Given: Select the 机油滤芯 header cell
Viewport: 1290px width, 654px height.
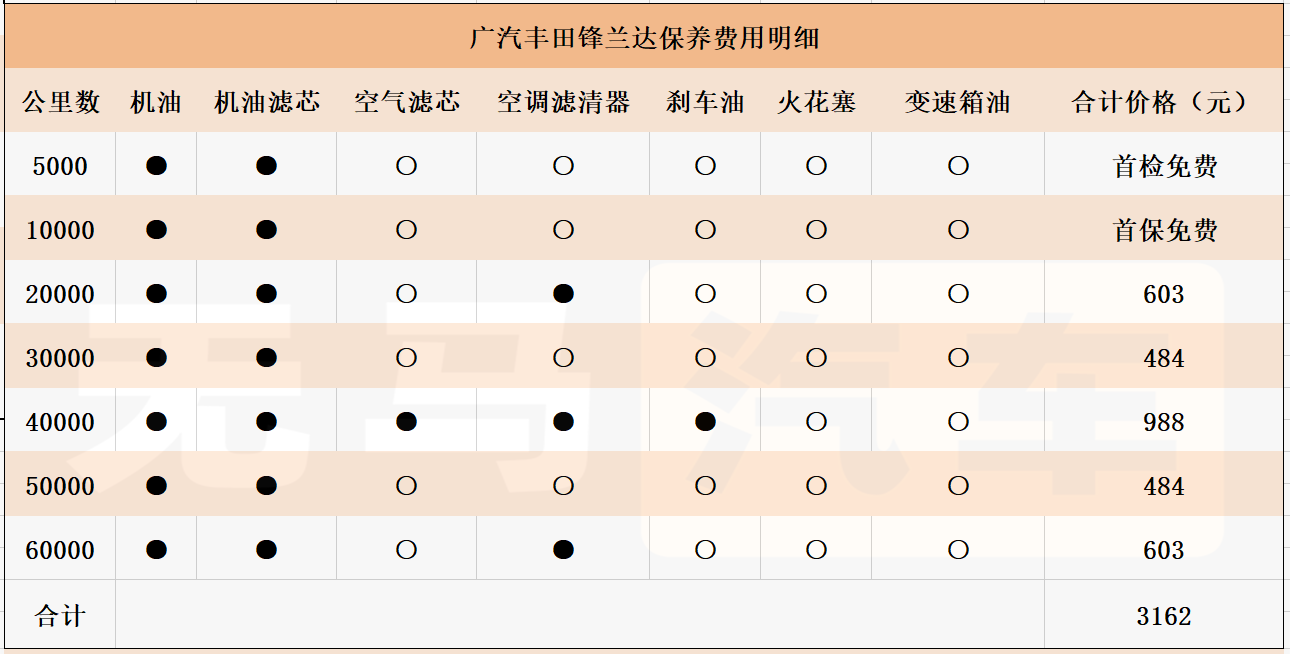Looking at the screenshot, I should pos(266,102).
